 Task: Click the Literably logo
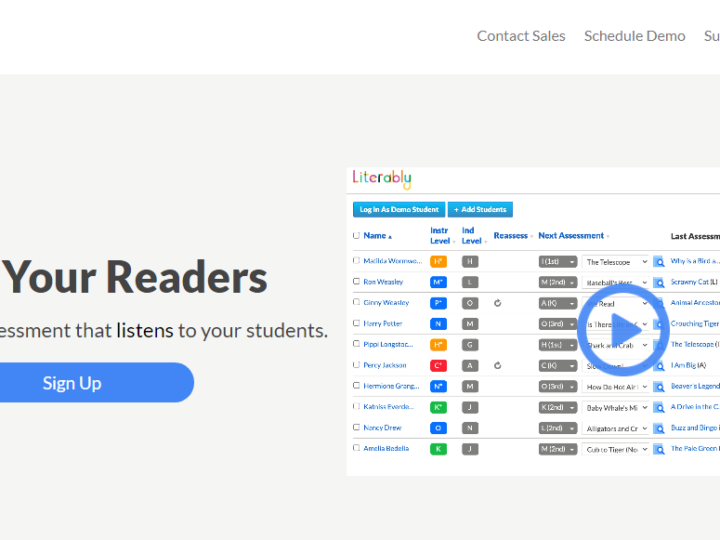(x=382, y=179)
